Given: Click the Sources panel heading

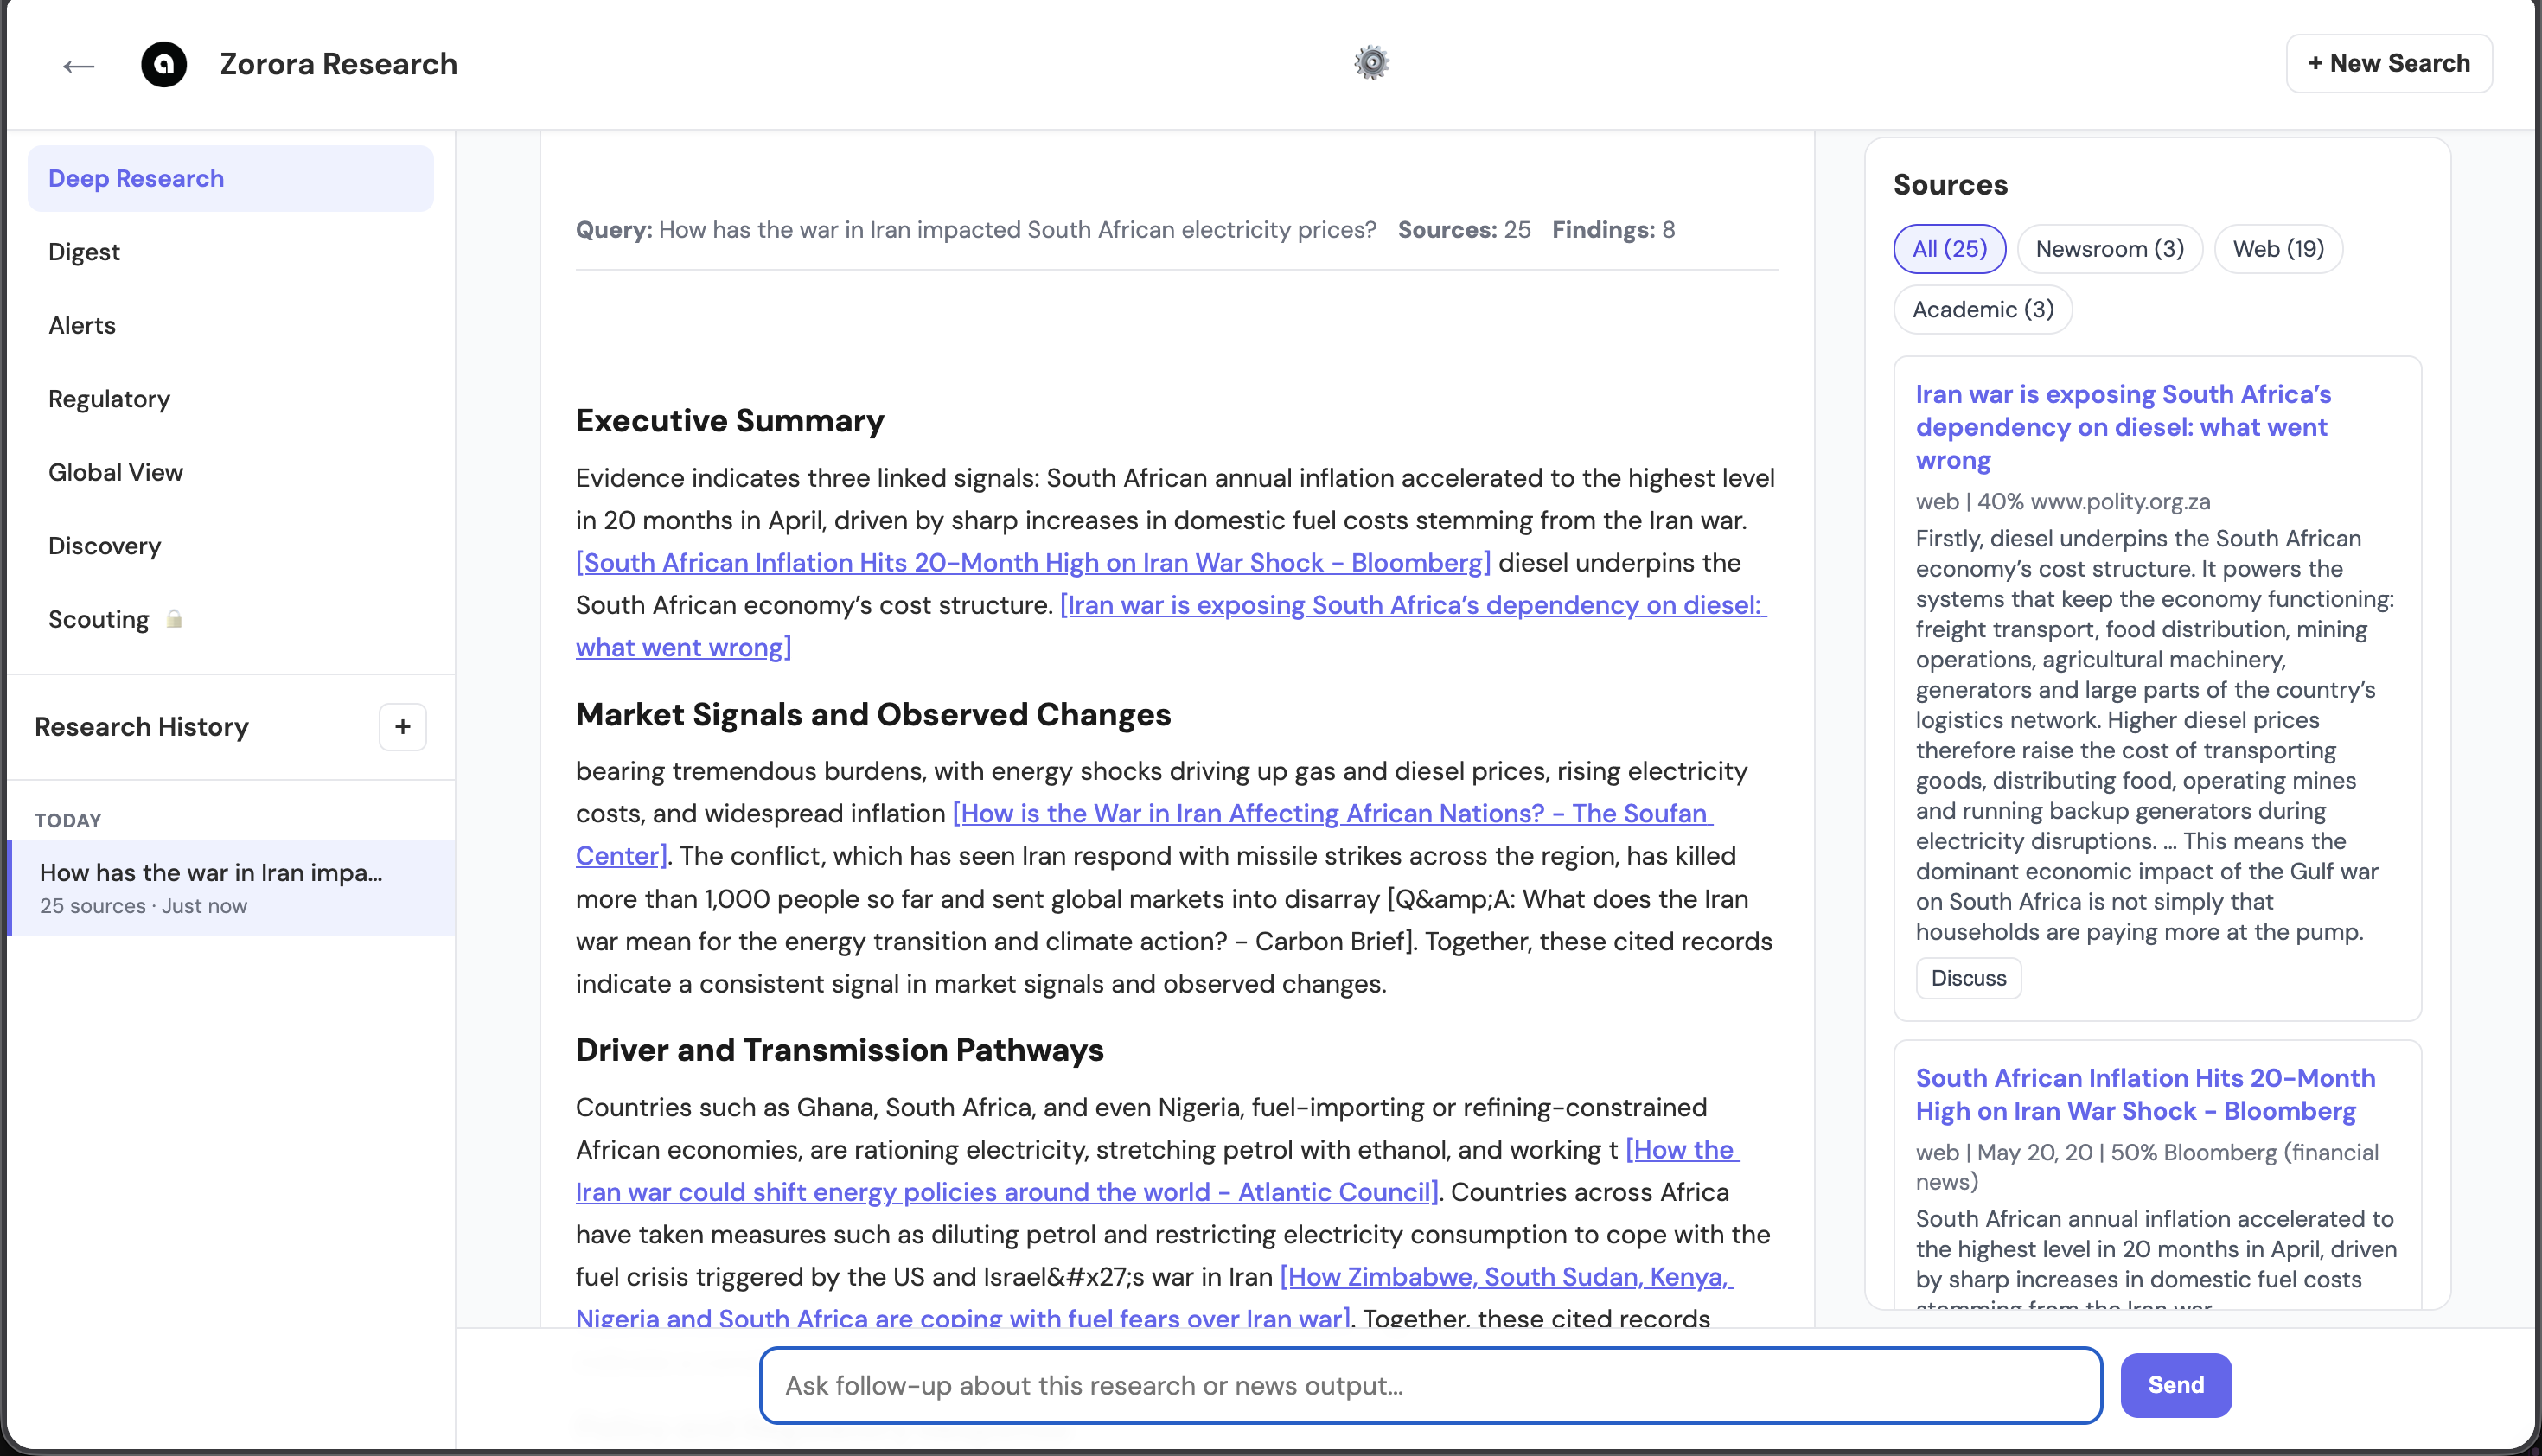Looking at the screenshot, I should 1950,185.
